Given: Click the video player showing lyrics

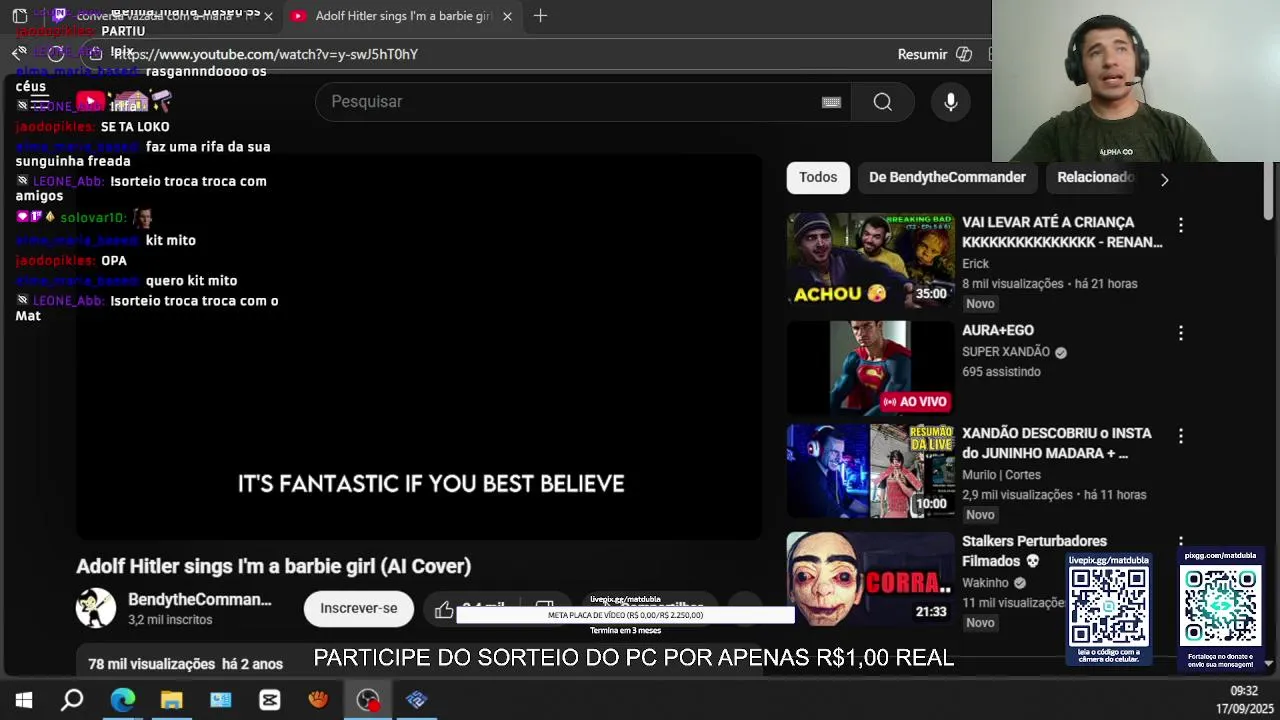Looking at the screenshot, I should pyautogui.click(x=419, y=346).
